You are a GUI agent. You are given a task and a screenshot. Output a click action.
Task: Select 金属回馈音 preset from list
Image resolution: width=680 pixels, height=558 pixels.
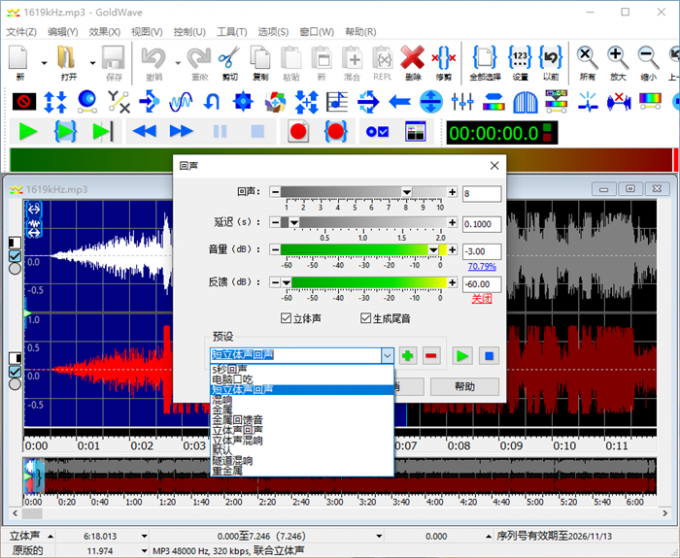302,420
